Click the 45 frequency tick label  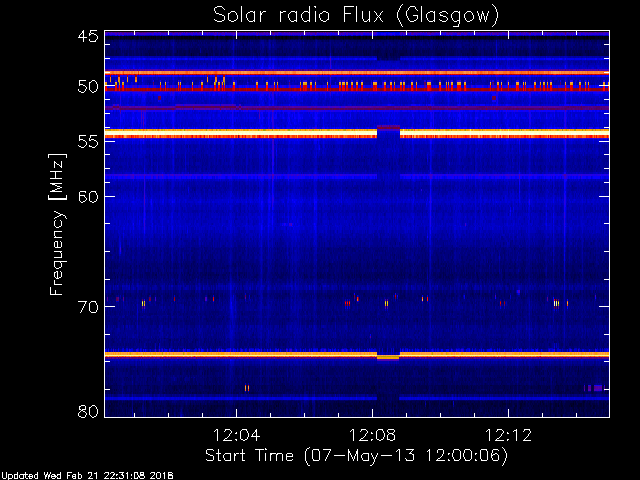pyautogui.click(x=88, y=36)
